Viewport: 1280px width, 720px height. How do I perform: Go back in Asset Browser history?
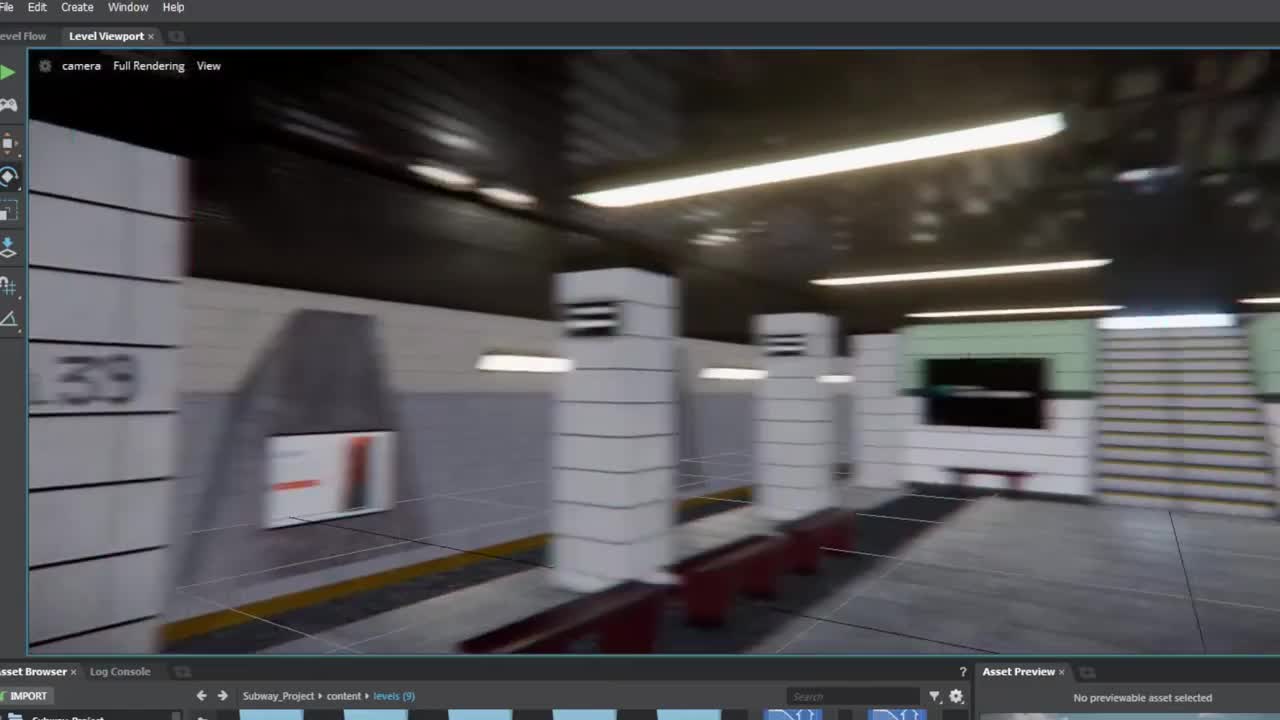[x=201, y=696]
